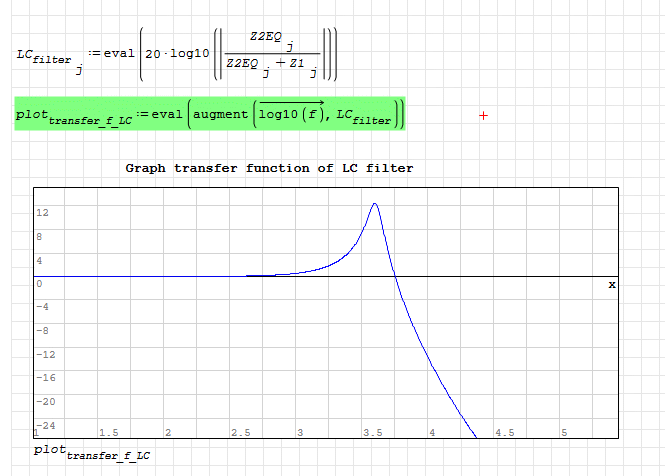Select the eval function in the first formula
Screen dimensions: 665x476
click(x=120, y=52)
